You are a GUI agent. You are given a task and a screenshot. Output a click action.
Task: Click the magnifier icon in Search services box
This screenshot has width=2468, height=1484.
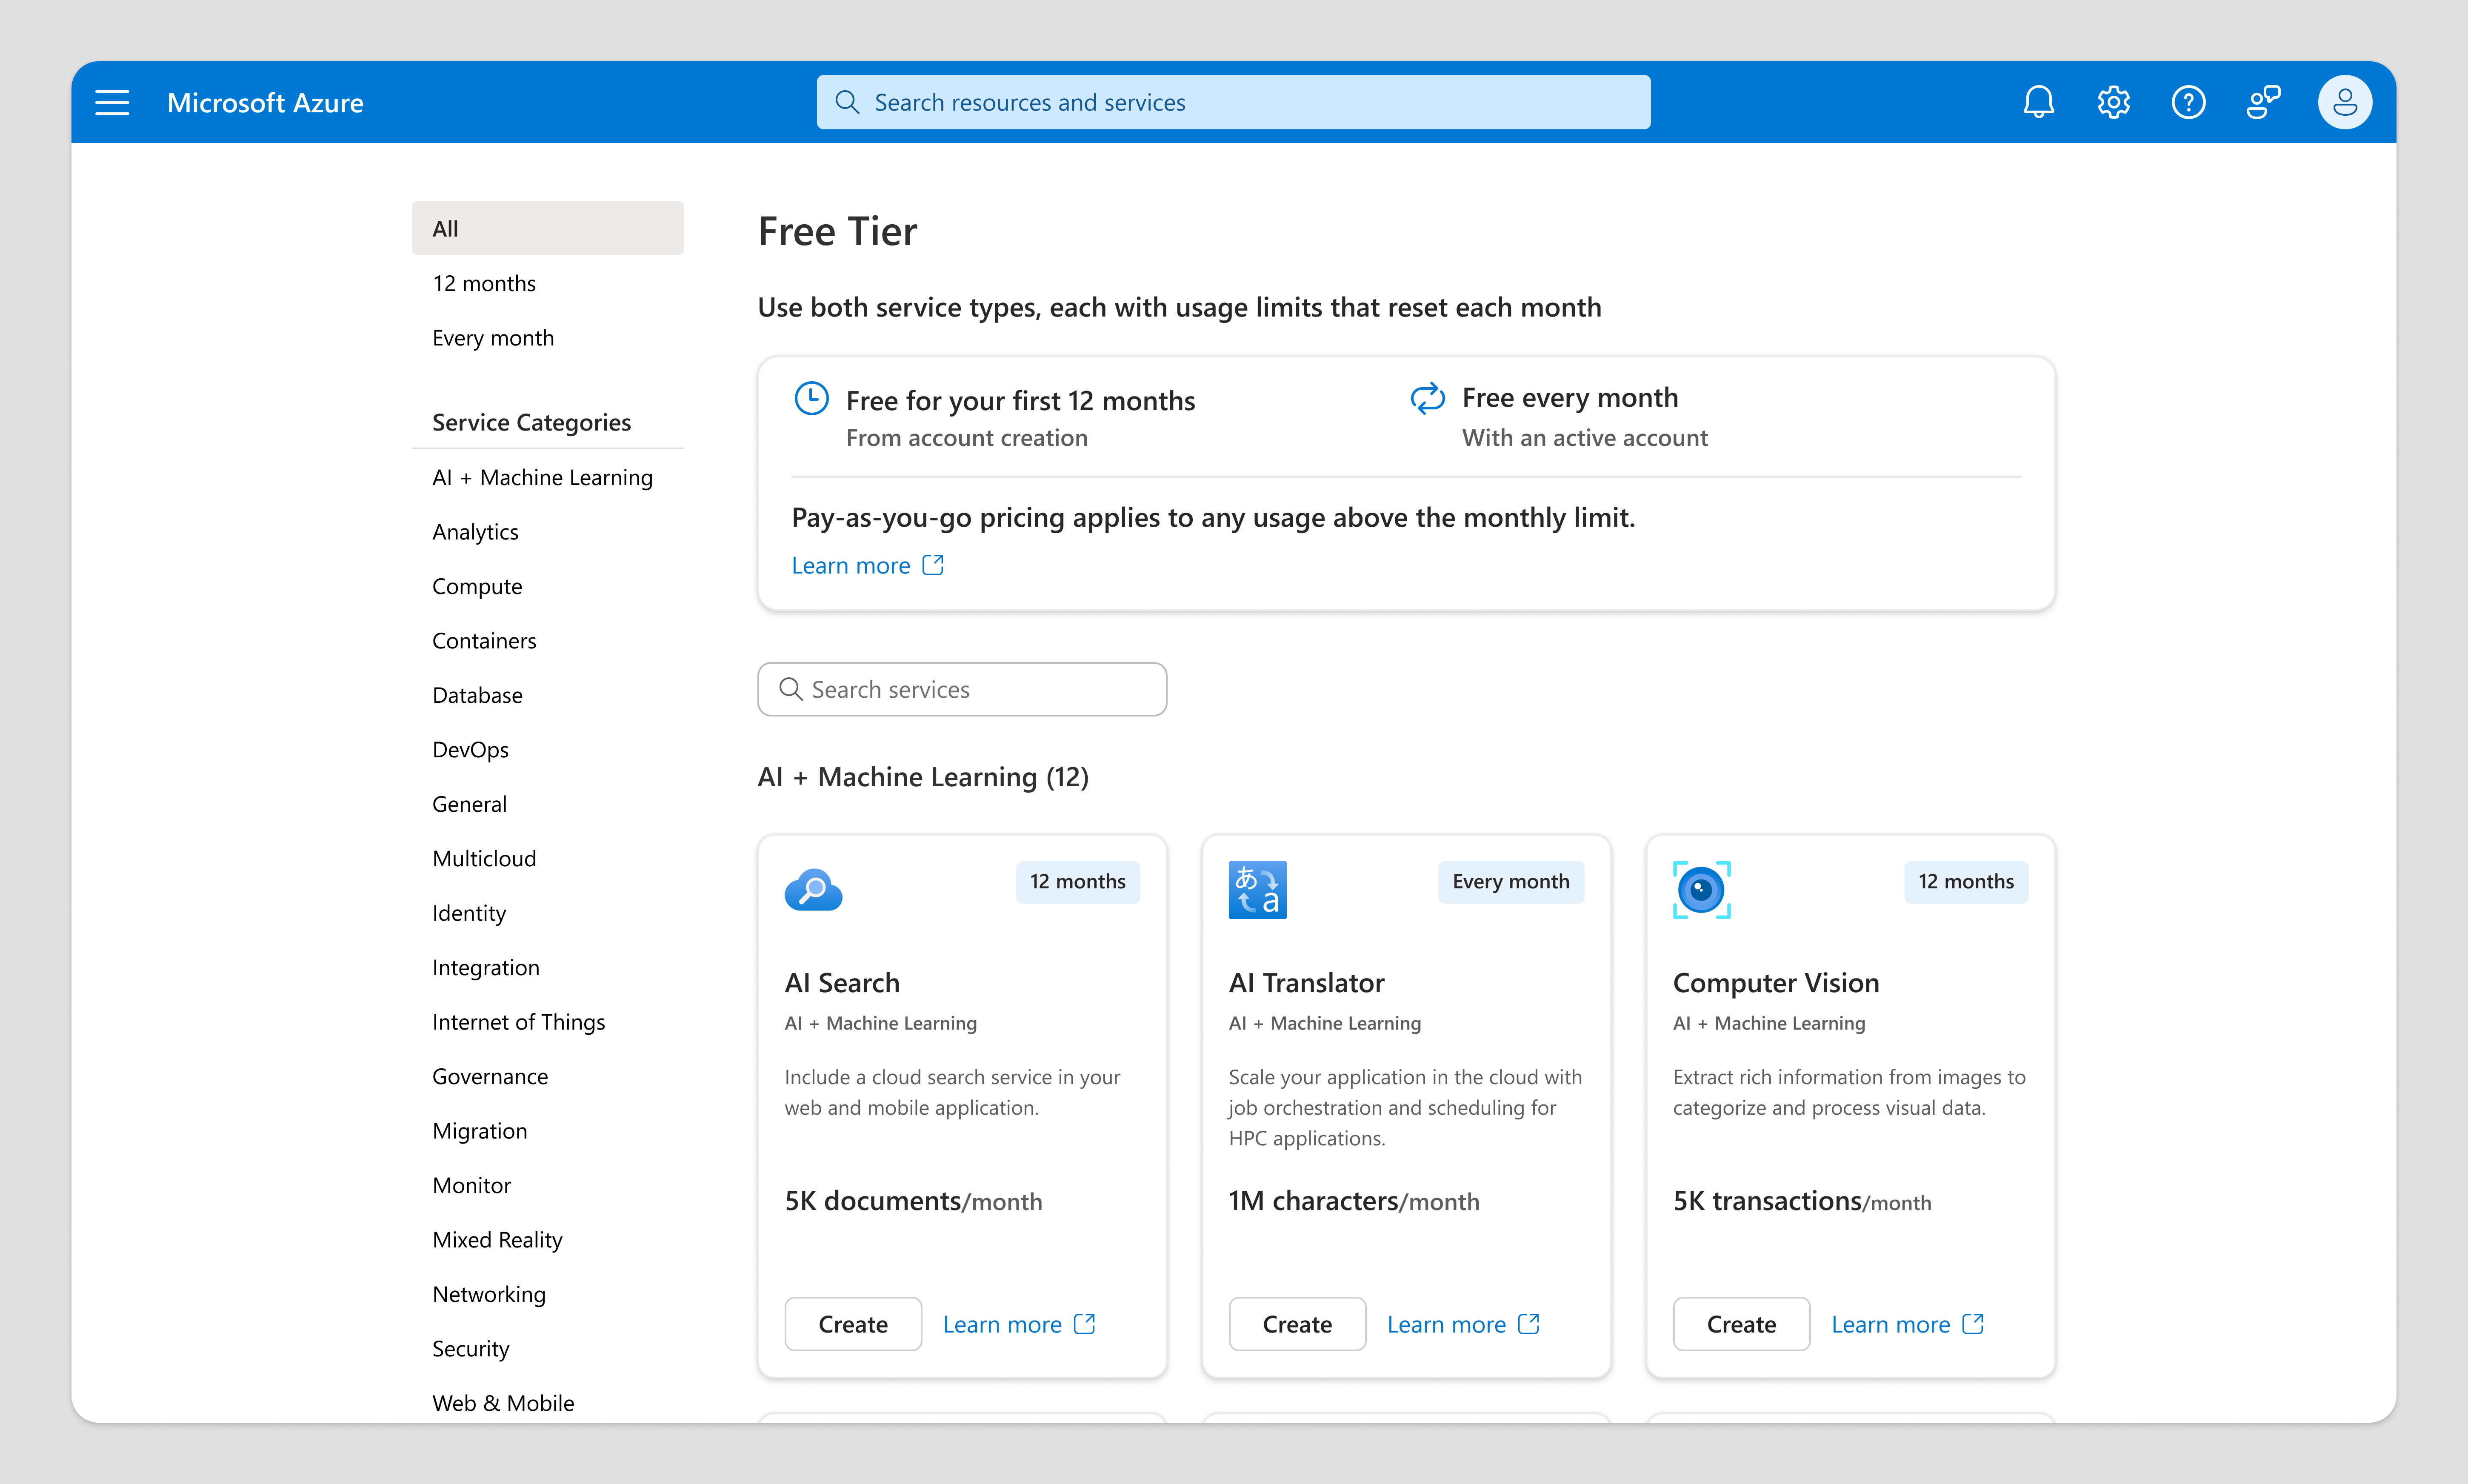tap(790, 689)
